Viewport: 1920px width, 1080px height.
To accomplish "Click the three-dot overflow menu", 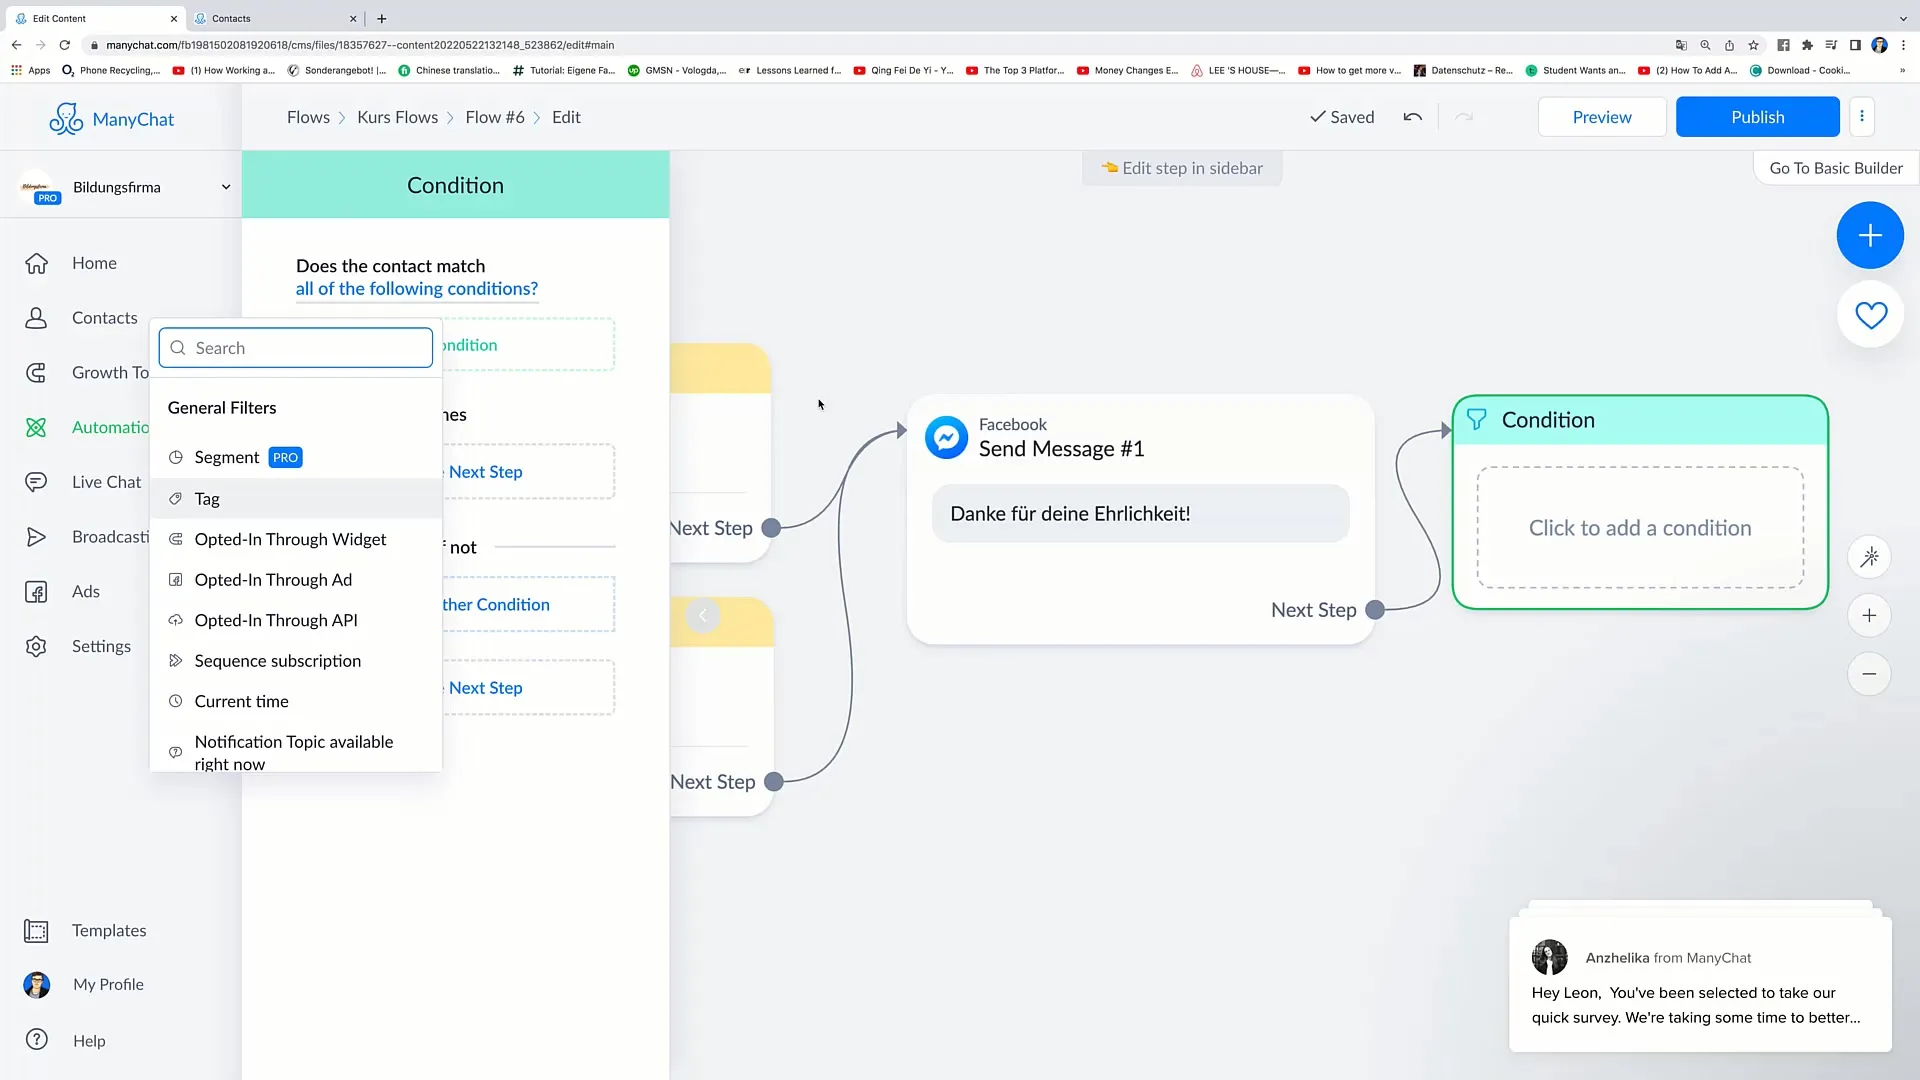I will pyautogui.click(x=1862, y=116).
